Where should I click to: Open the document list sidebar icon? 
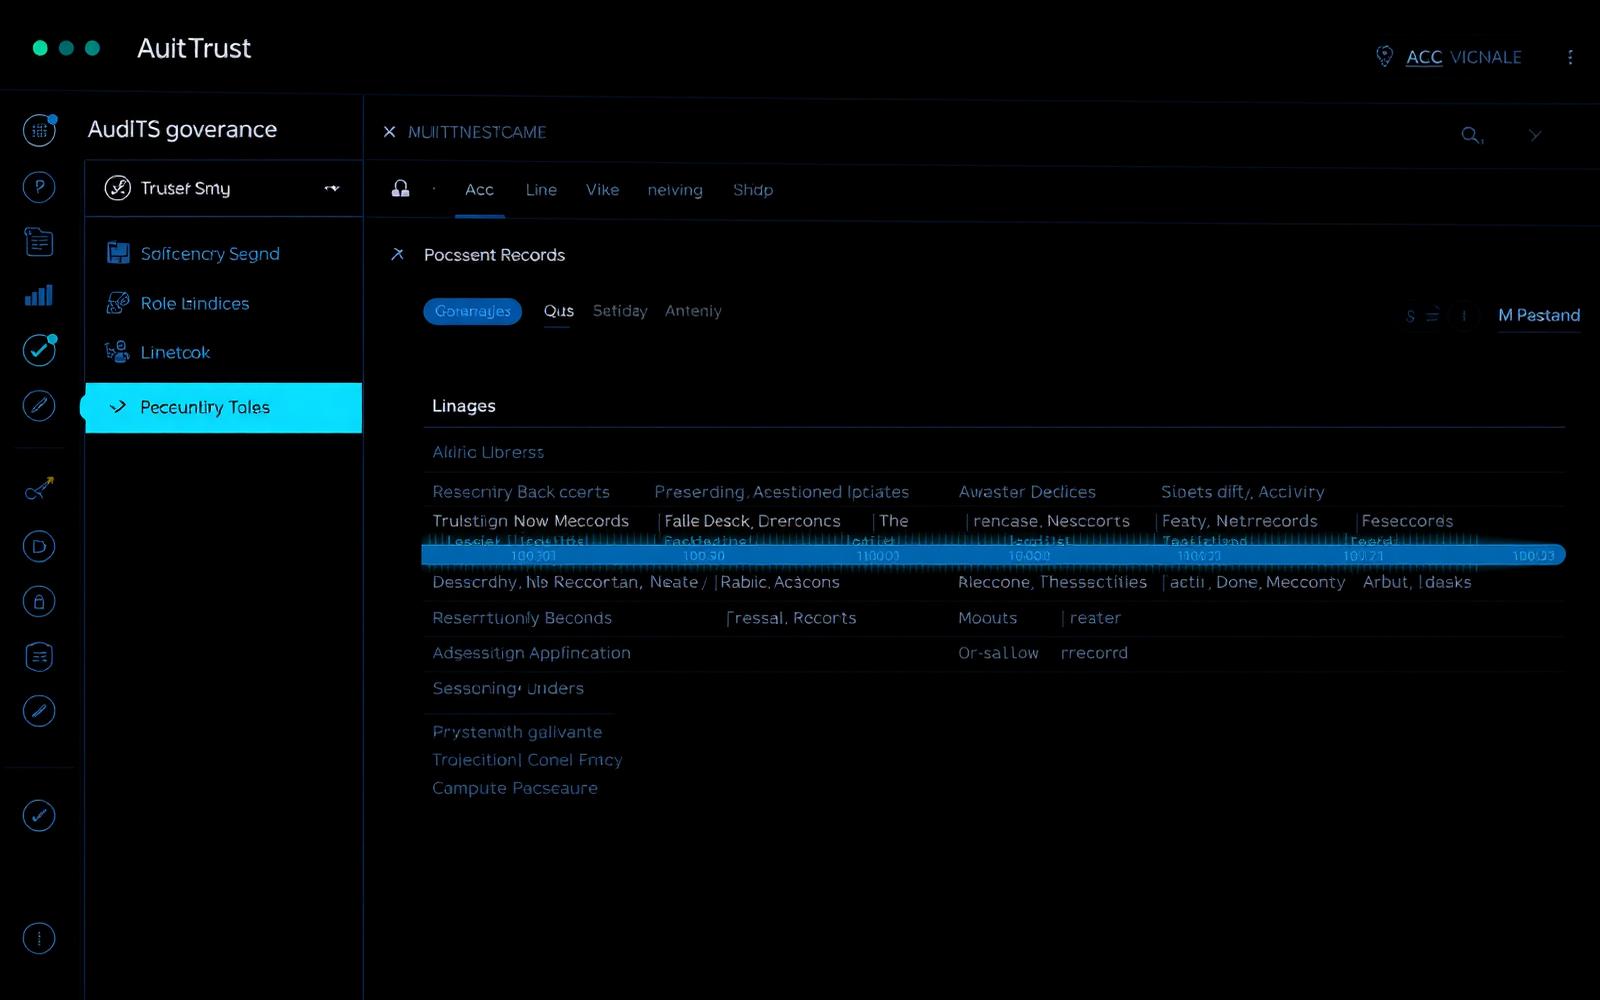[x=39, y=241]
